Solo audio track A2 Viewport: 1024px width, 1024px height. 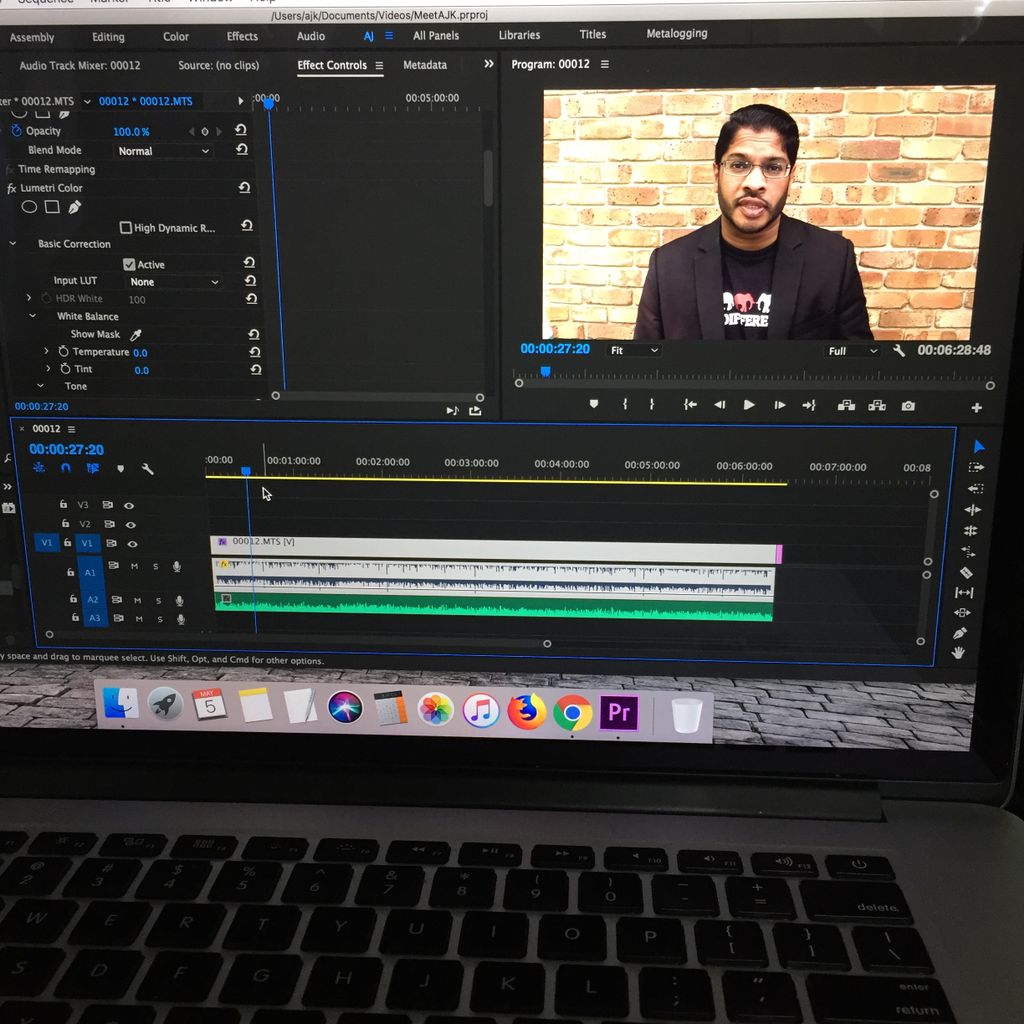[159, 600]
